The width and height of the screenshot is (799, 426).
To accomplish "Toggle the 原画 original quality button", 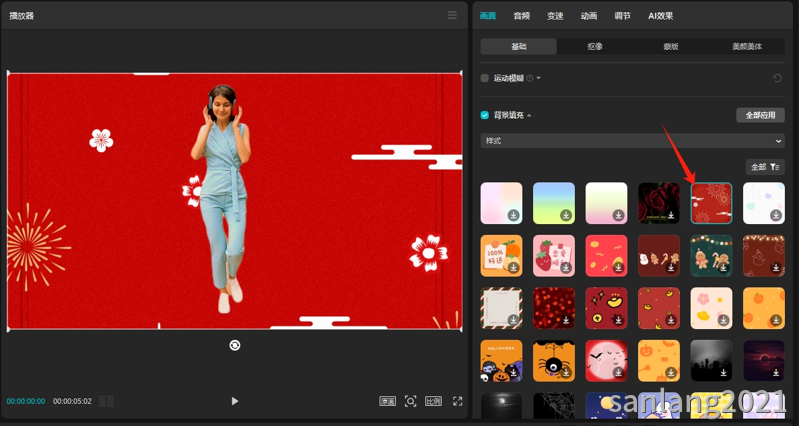I will tap(387, 401).
